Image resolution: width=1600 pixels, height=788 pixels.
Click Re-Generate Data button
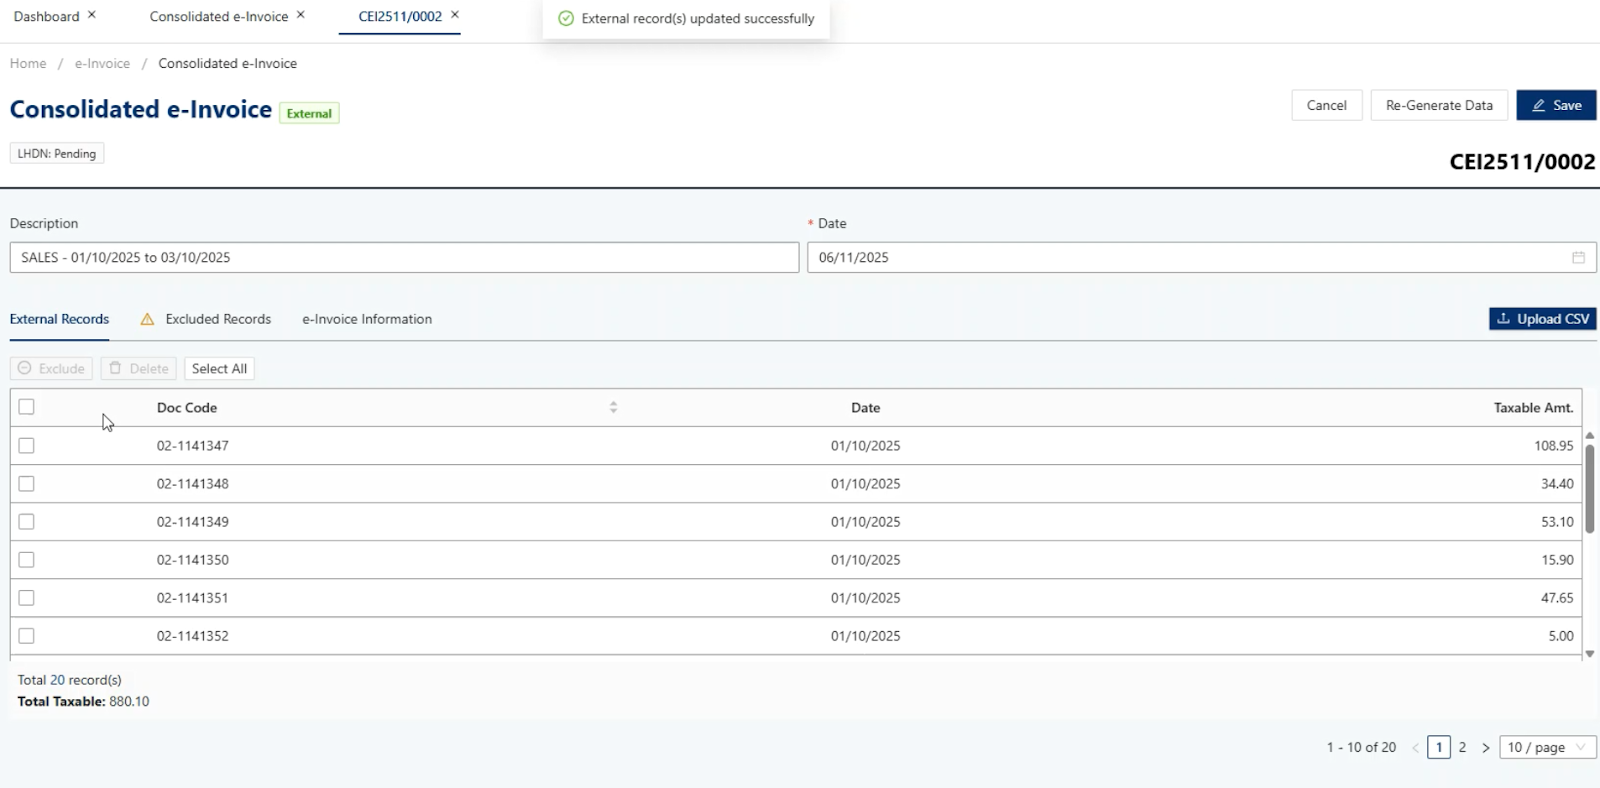point(1439,105)
